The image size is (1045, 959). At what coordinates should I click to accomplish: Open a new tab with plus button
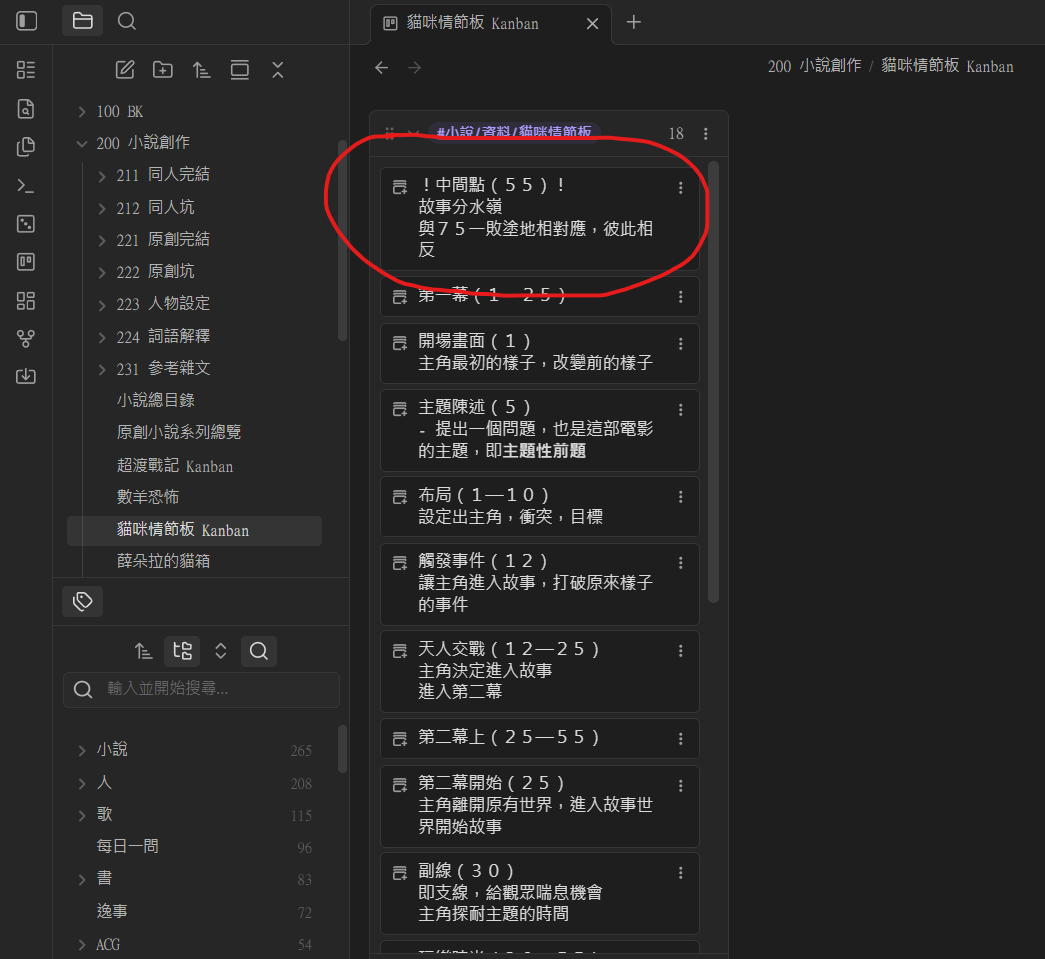click(x=634, y=23)
